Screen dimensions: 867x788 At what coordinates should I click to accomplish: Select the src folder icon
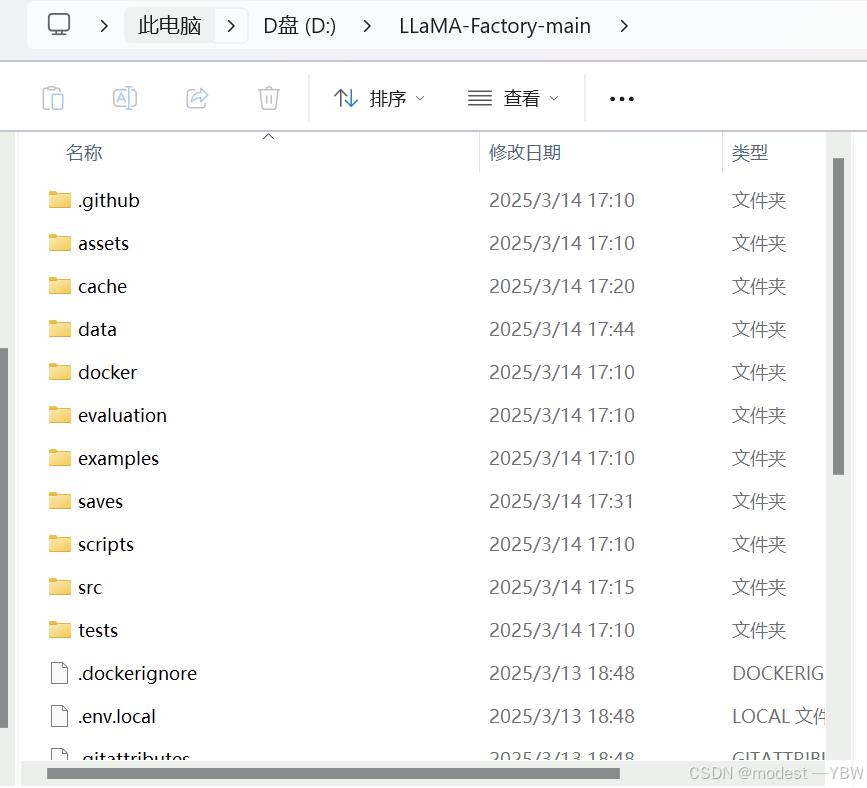click(60, 587)
